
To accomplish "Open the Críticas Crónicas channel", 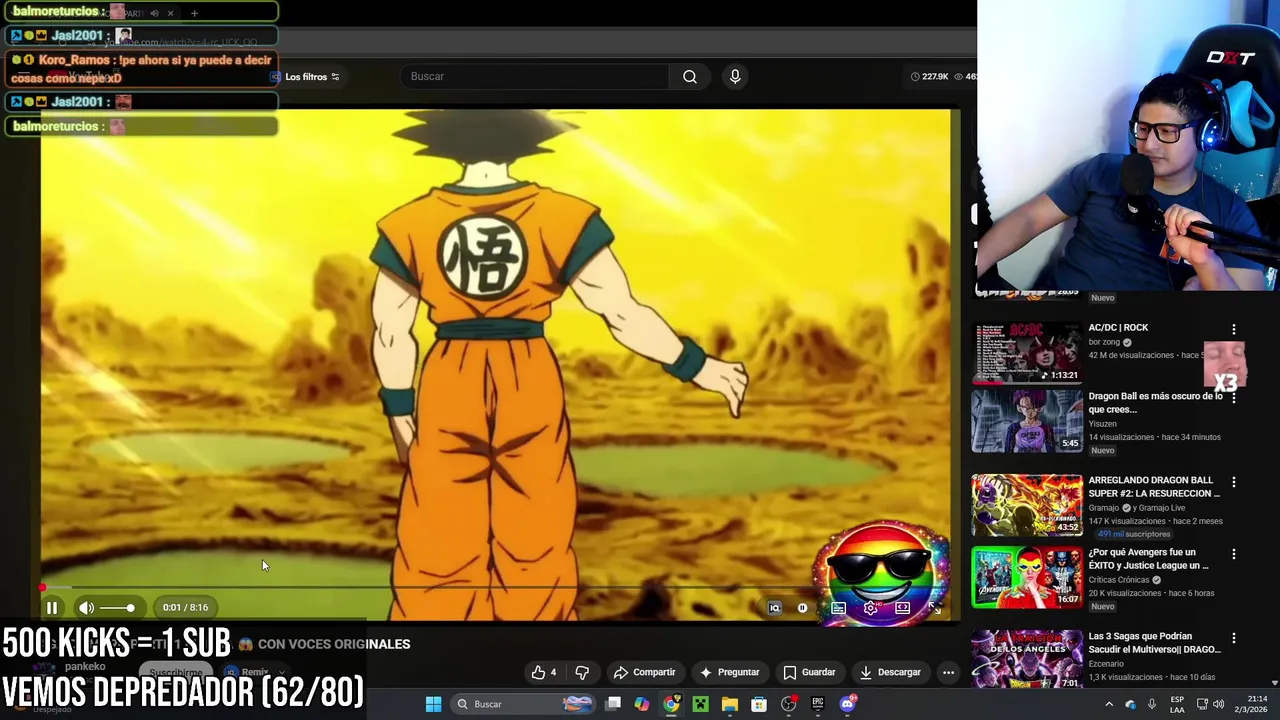I will pyautogui.click(x=1118, y=580).
